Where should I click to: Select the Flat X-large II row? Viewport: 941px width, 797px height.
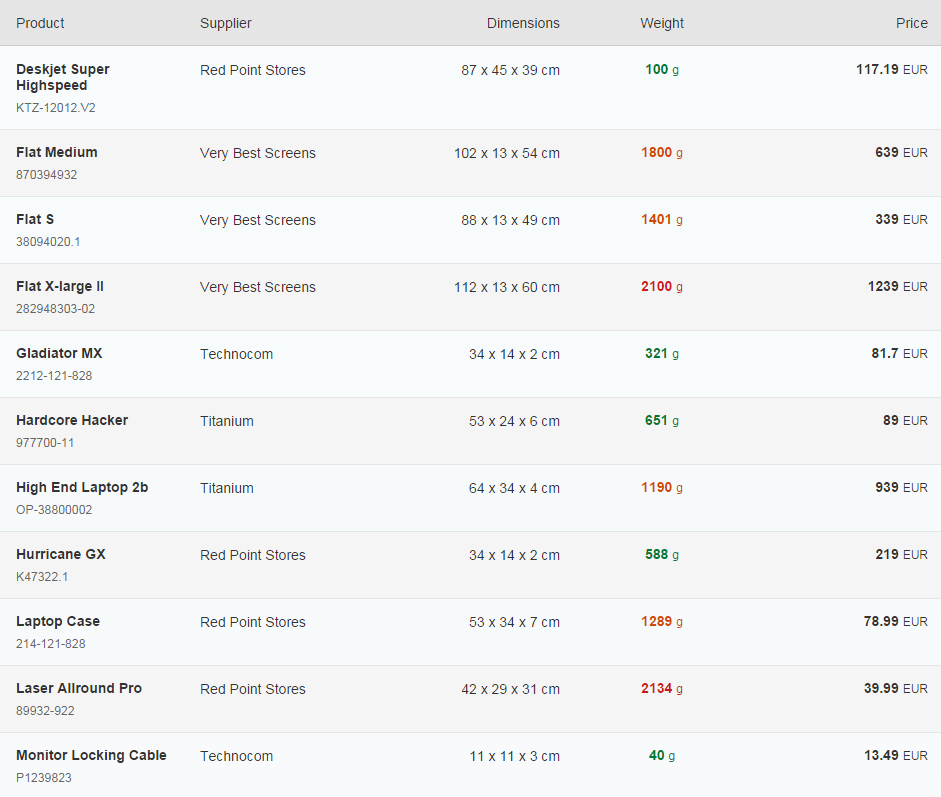470,297
